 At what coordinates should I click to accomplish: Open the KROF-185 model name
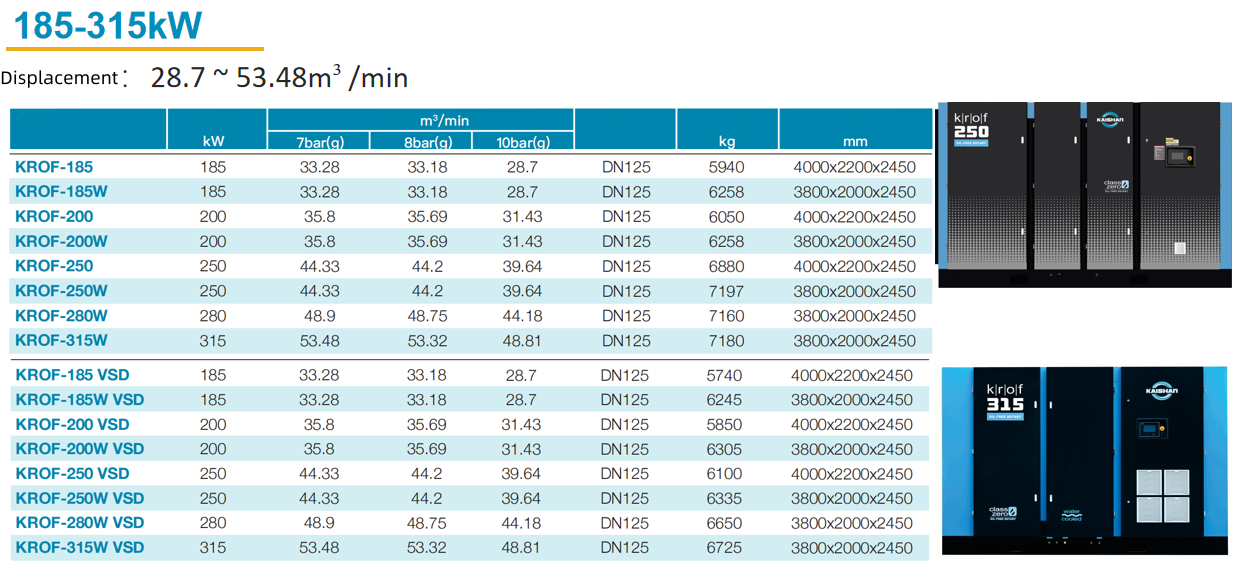tap(54, 167)
